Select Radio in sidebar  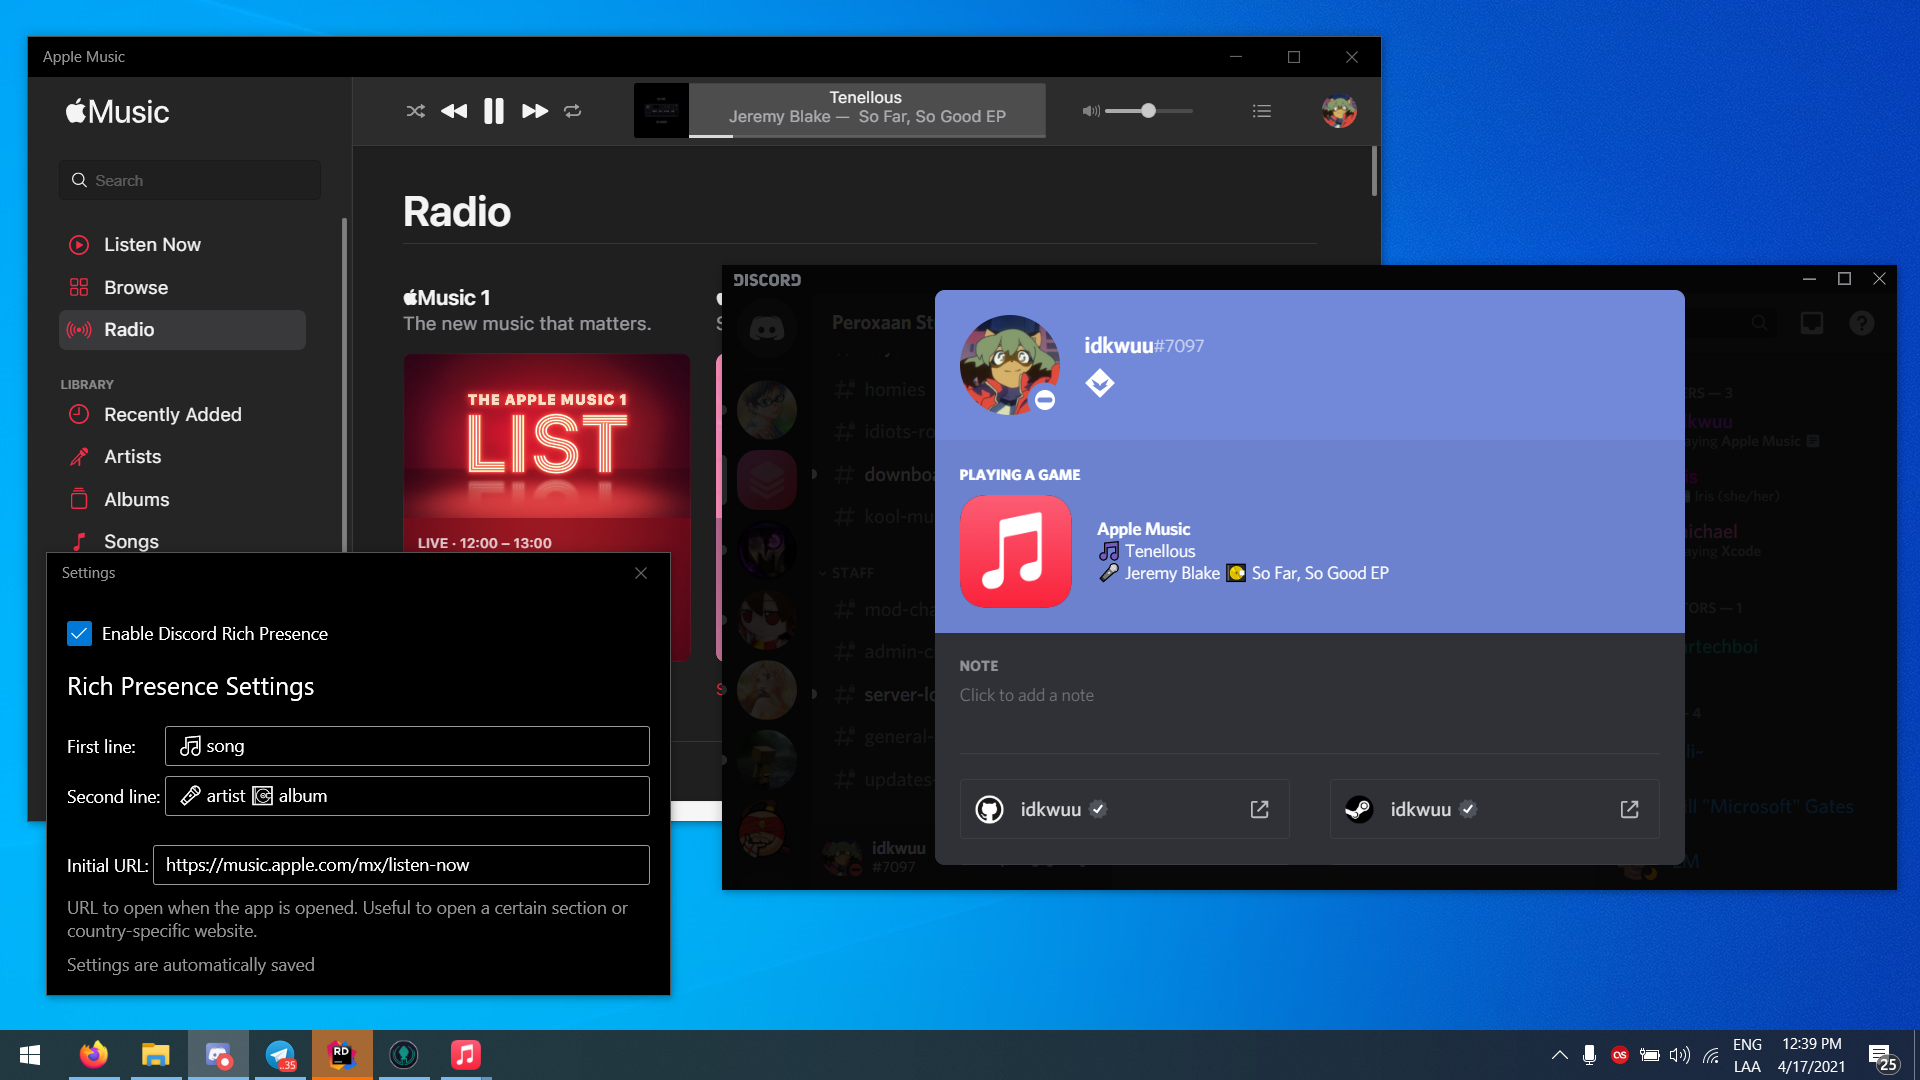point(182,330)
